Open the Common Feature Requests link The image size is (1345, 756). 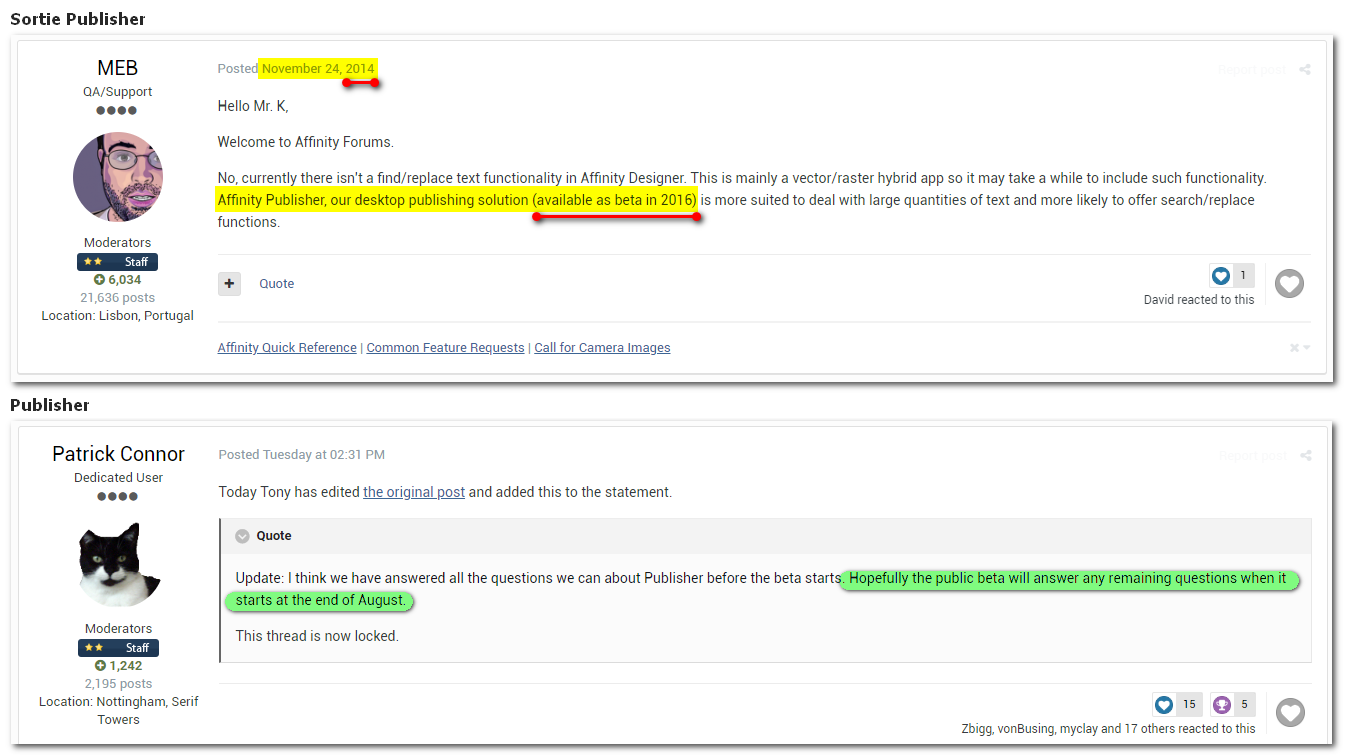[445, 348]
